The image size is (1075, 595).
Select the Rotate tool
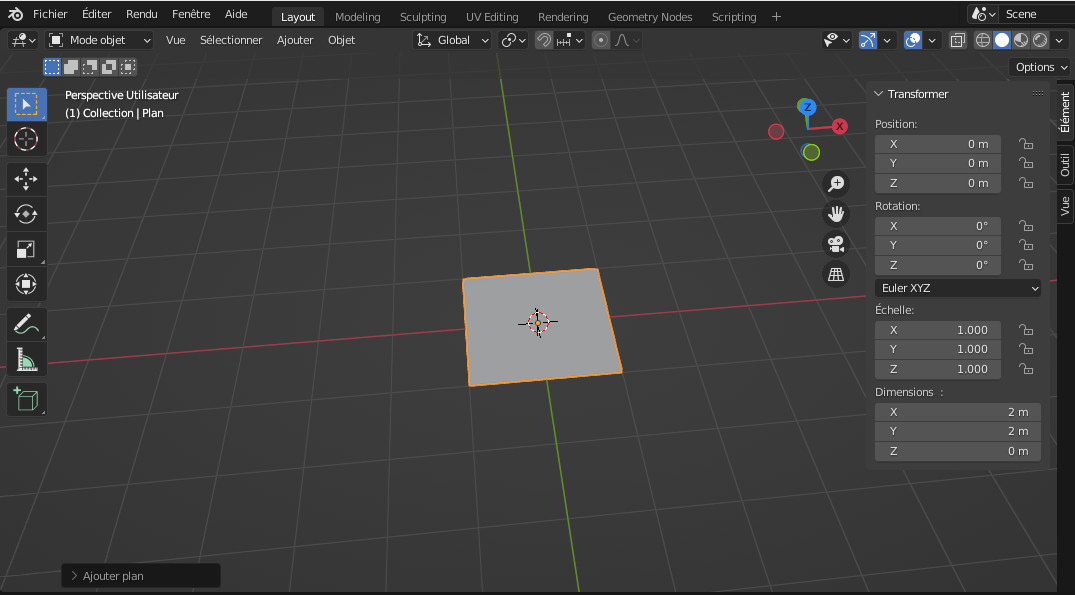pyautogui.click(x=27, y=214)
